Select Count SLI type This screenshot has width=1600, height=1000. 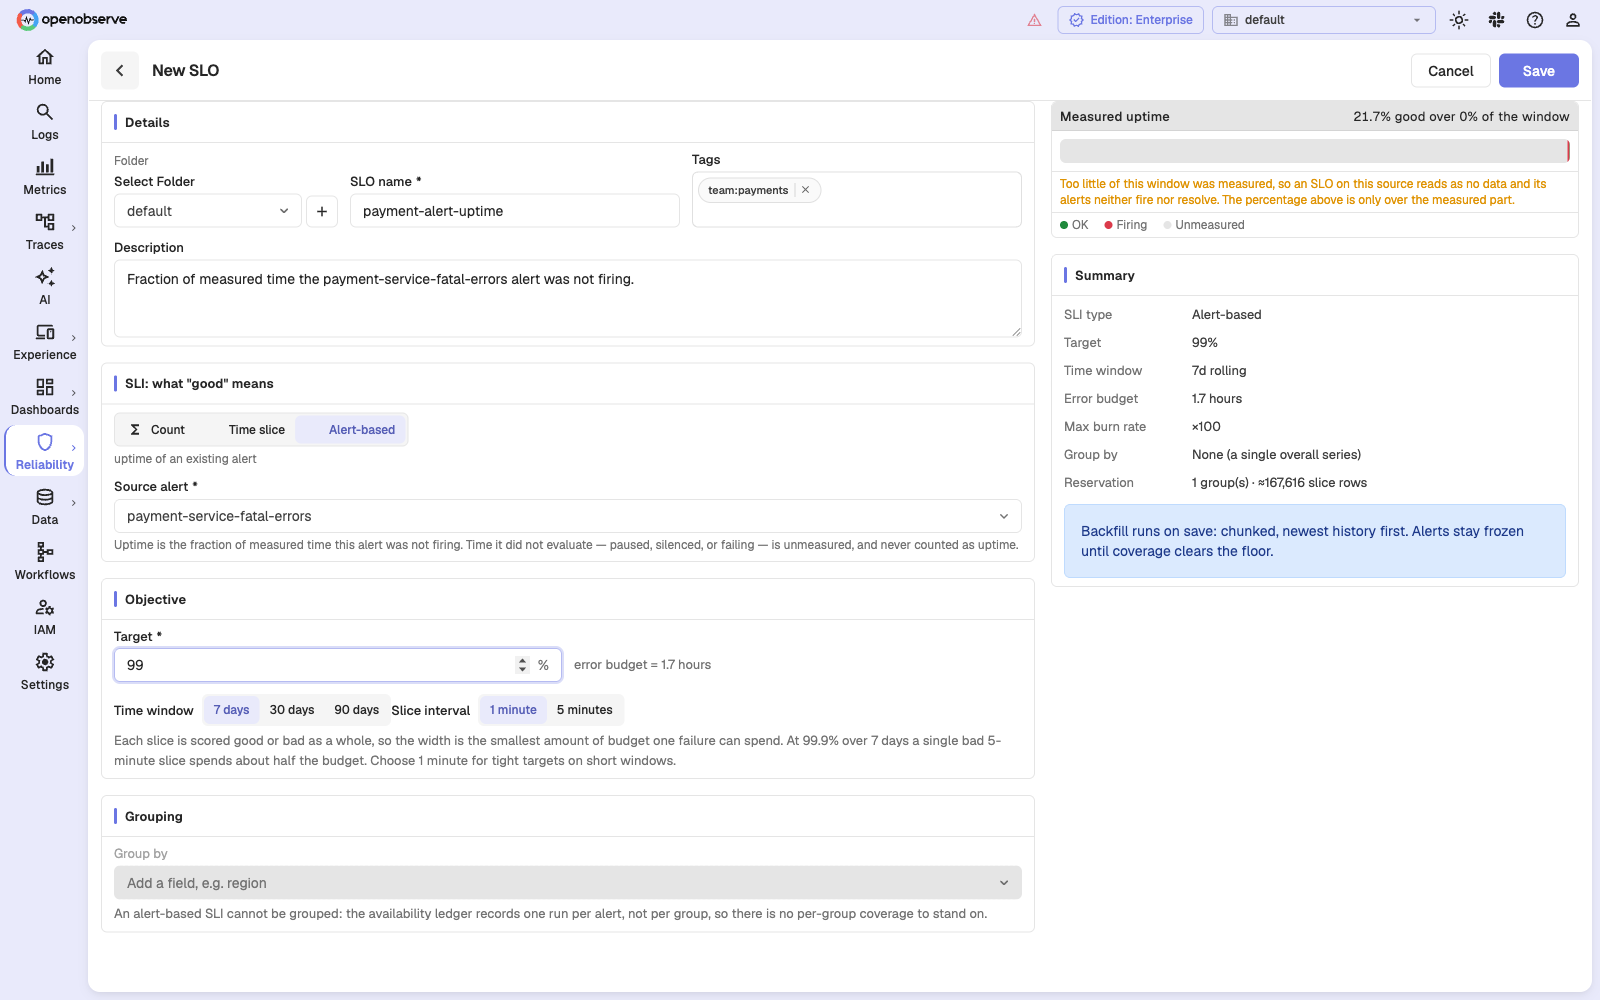pyautogui.click(x=157, y=430)
